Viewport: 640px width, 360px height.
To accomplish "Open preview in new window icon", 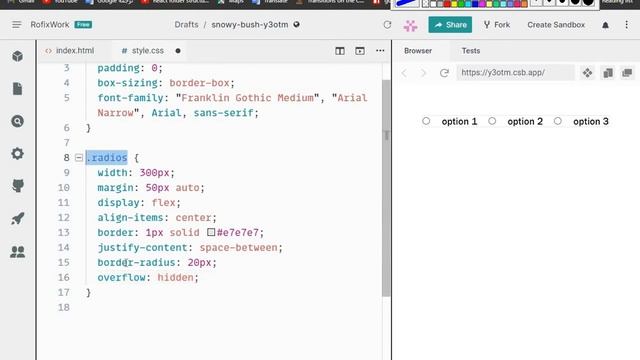I will [627, 73].
